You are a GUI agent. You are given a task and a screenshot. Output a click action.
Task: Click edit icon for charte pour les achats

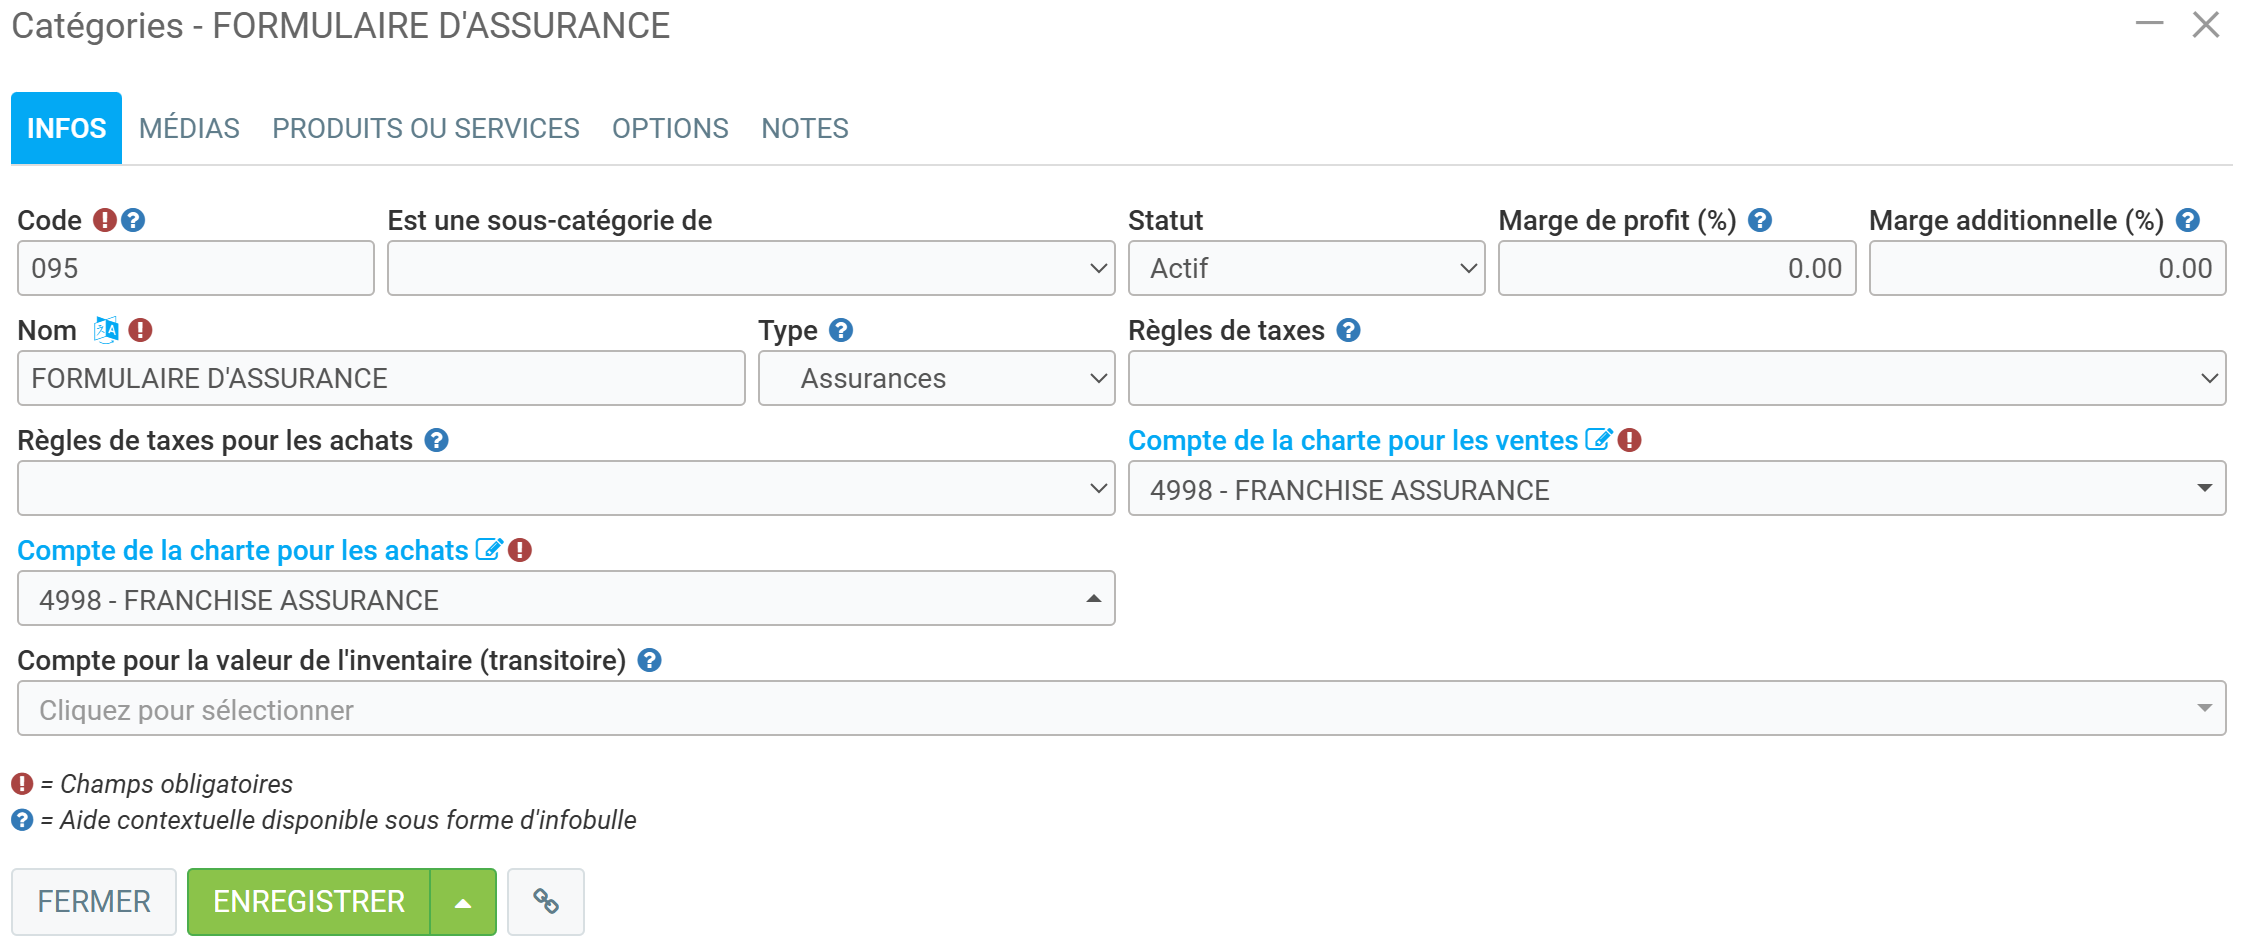tap(488, 550)
